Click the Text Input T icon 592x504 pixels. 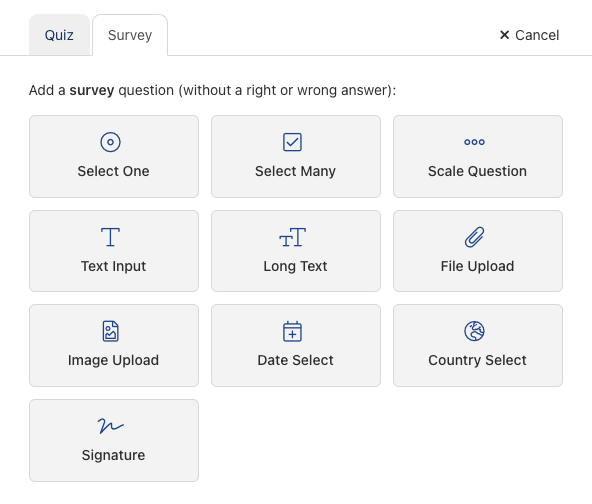[110, 237]
